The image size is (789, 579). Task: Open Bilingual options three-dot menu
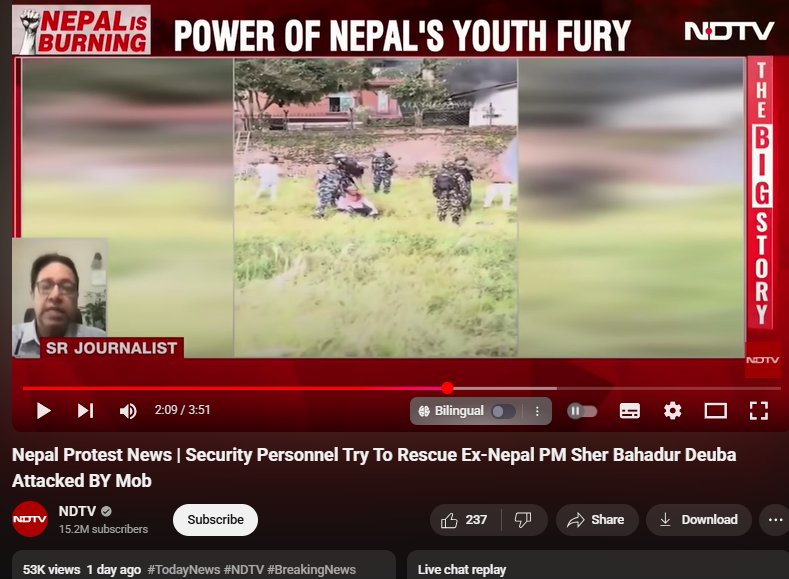pyautogui.click(x=537, y=411)
